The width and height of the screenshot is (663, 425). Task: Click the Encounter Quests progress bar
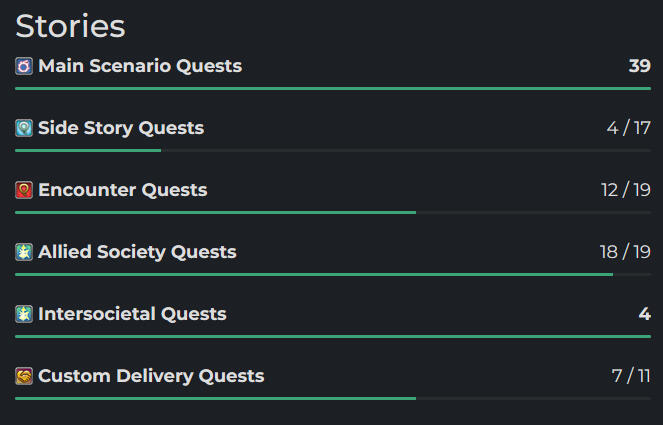click(333, 213)
